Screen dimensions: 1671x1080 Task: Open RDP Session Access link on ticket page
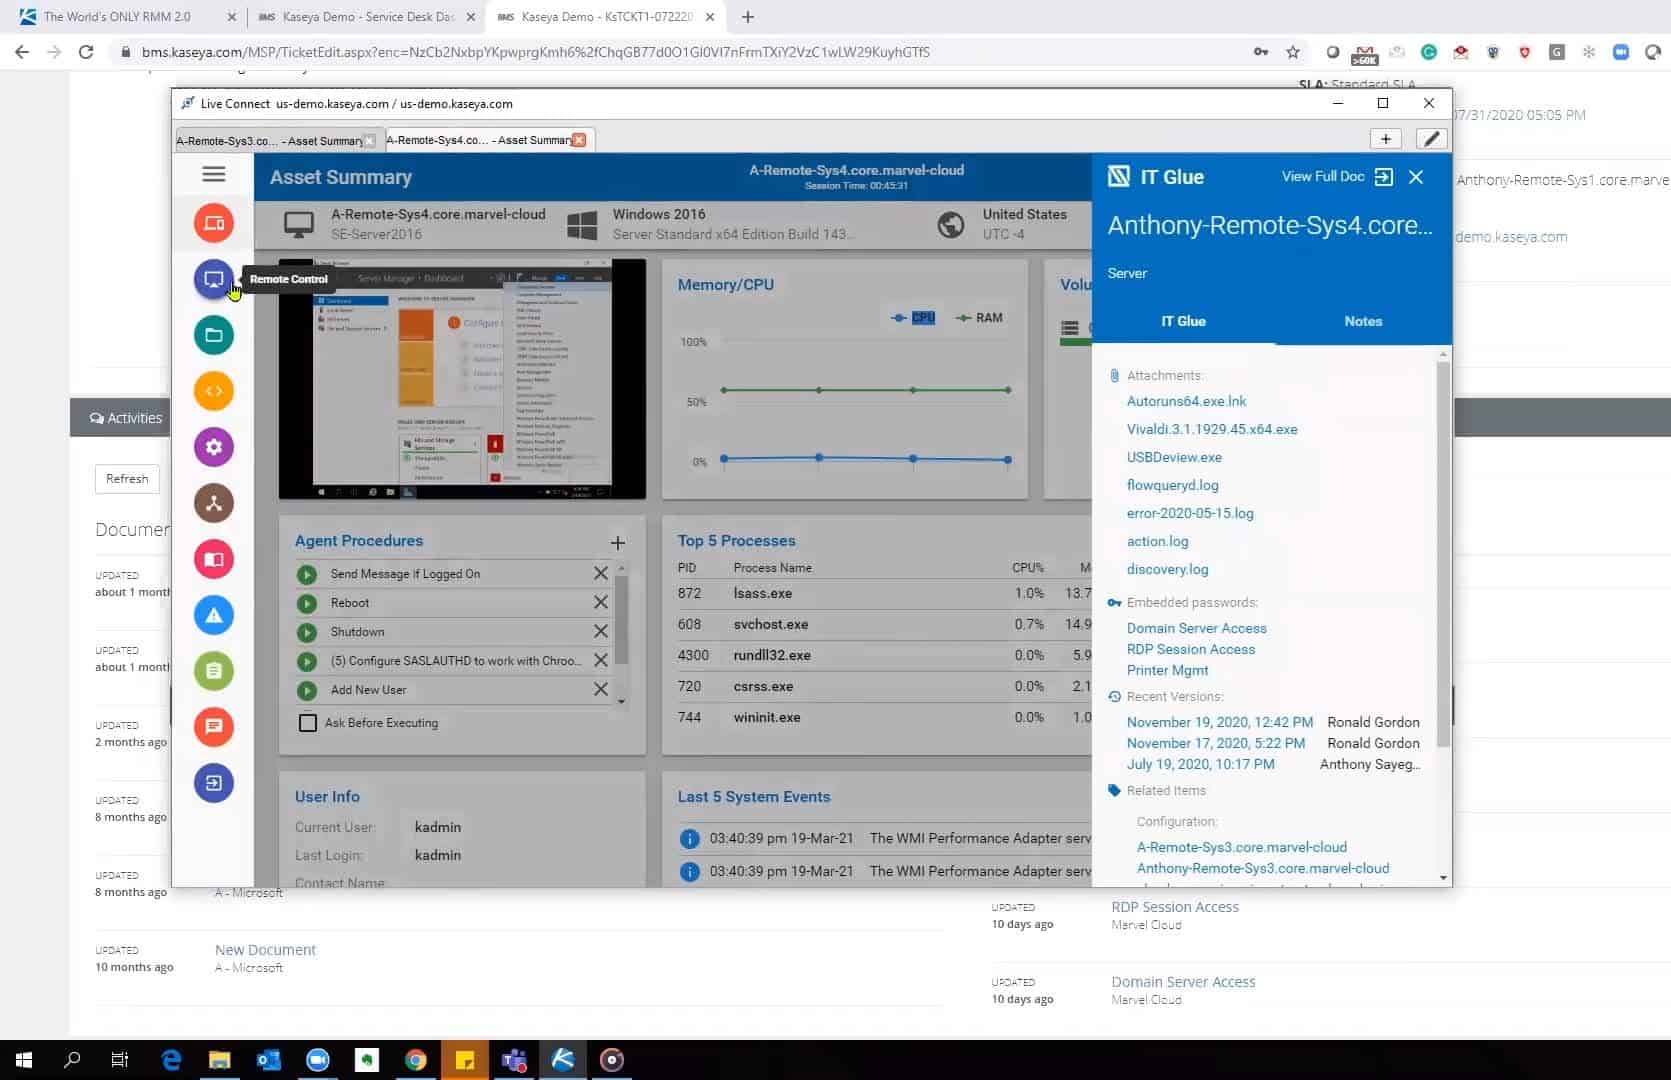[1175, 907]
